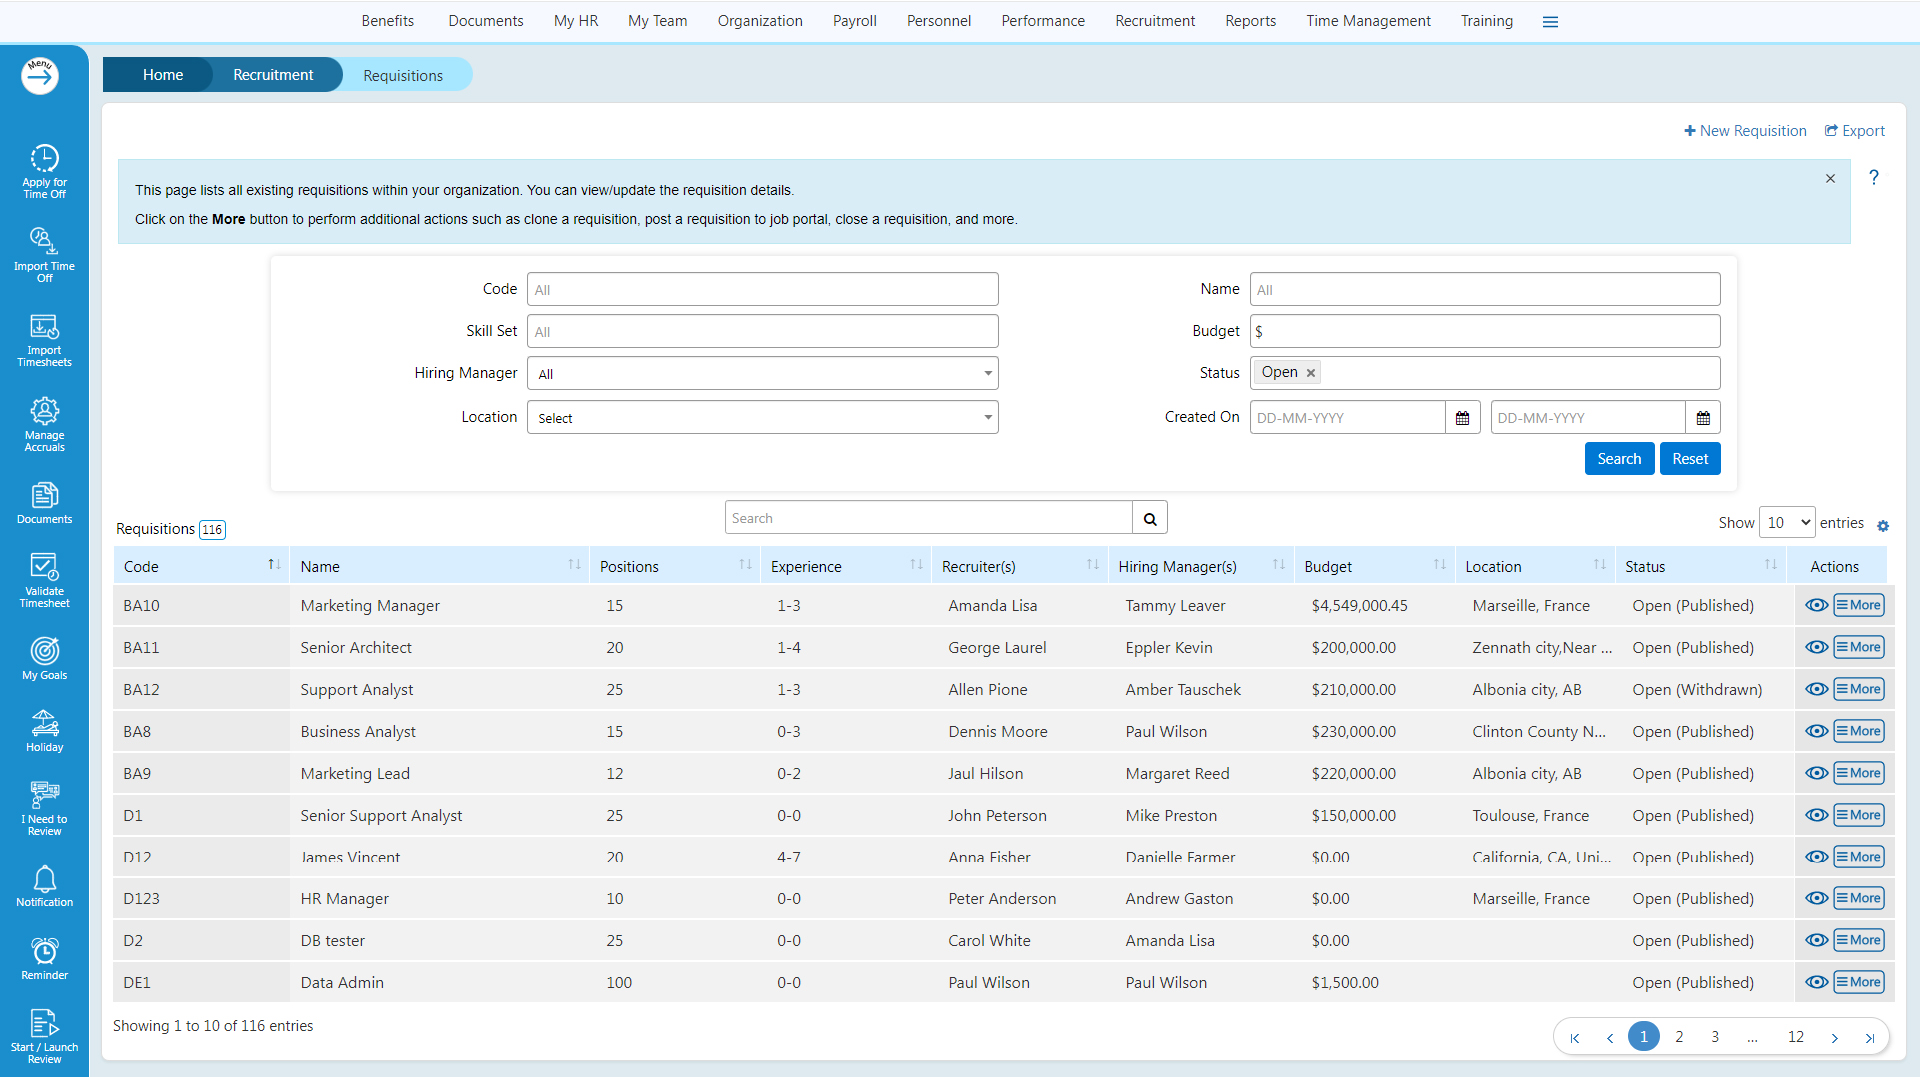Switch to the Recruitment breadcrumb tab
This screenshot has height=1077, width=1920.
point(272,75)
